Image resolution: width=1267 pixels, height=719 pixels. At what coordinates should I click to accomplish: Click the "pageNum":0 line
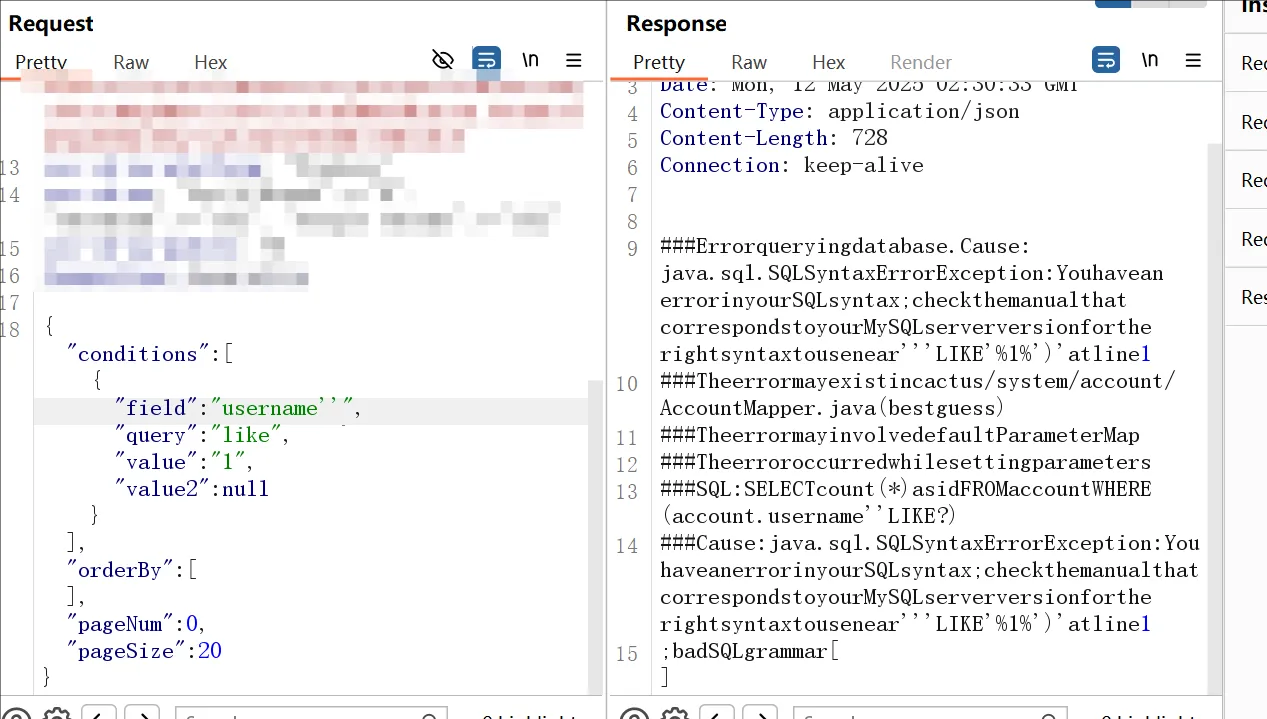[x=136, y=624]
